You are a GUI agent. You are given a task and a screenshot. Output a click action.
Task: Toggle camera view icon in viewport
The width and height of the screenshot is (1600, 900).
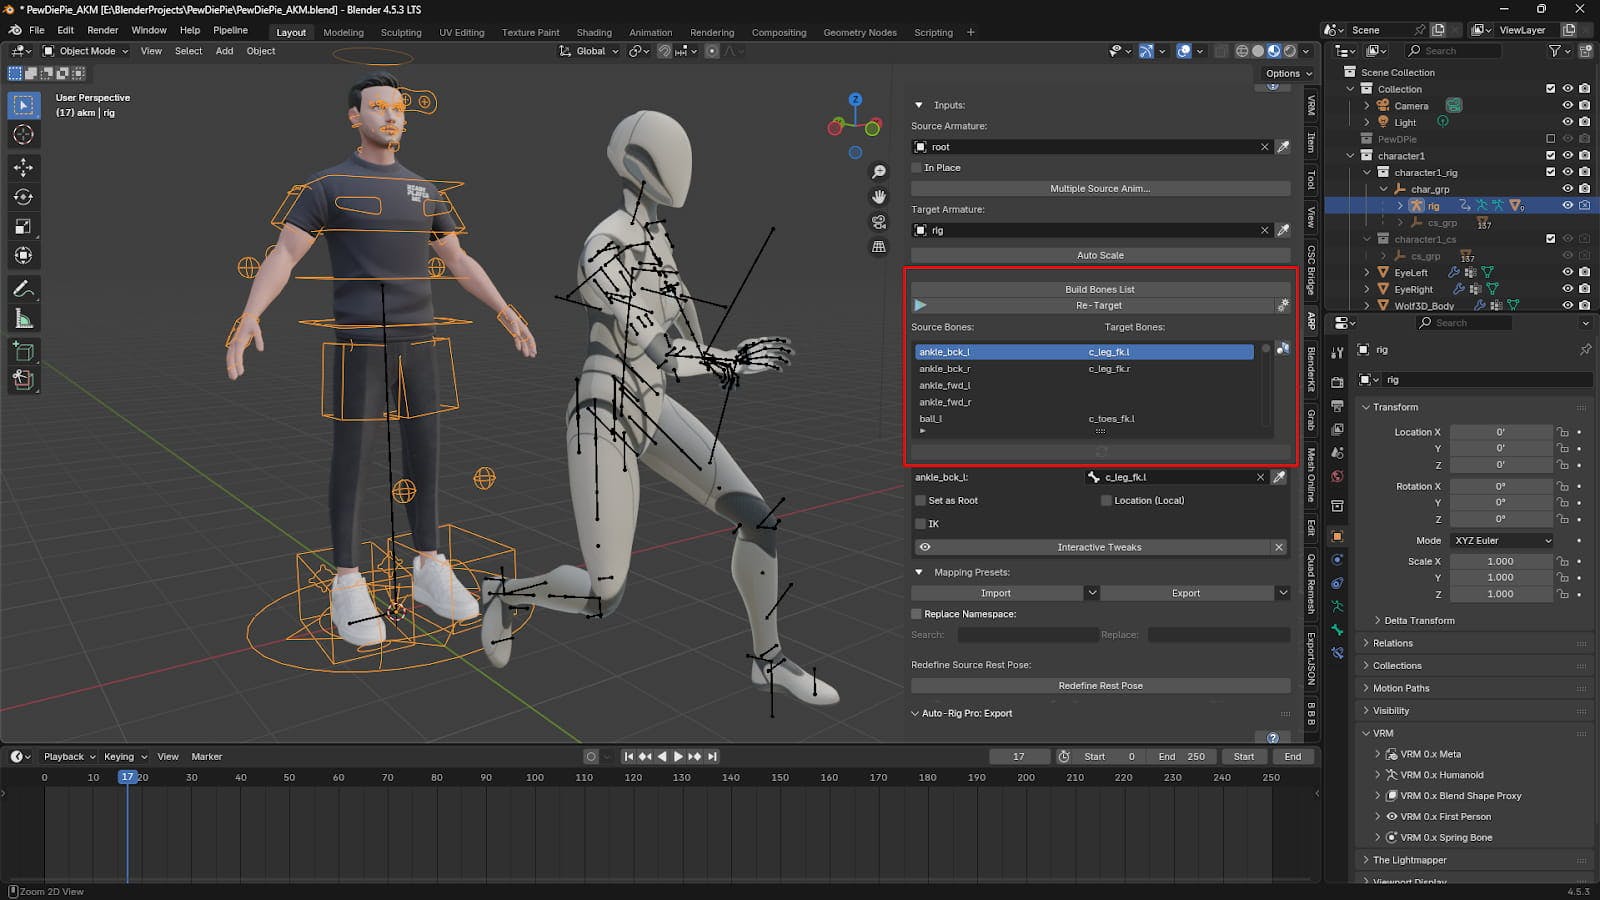tap(879, 222)
